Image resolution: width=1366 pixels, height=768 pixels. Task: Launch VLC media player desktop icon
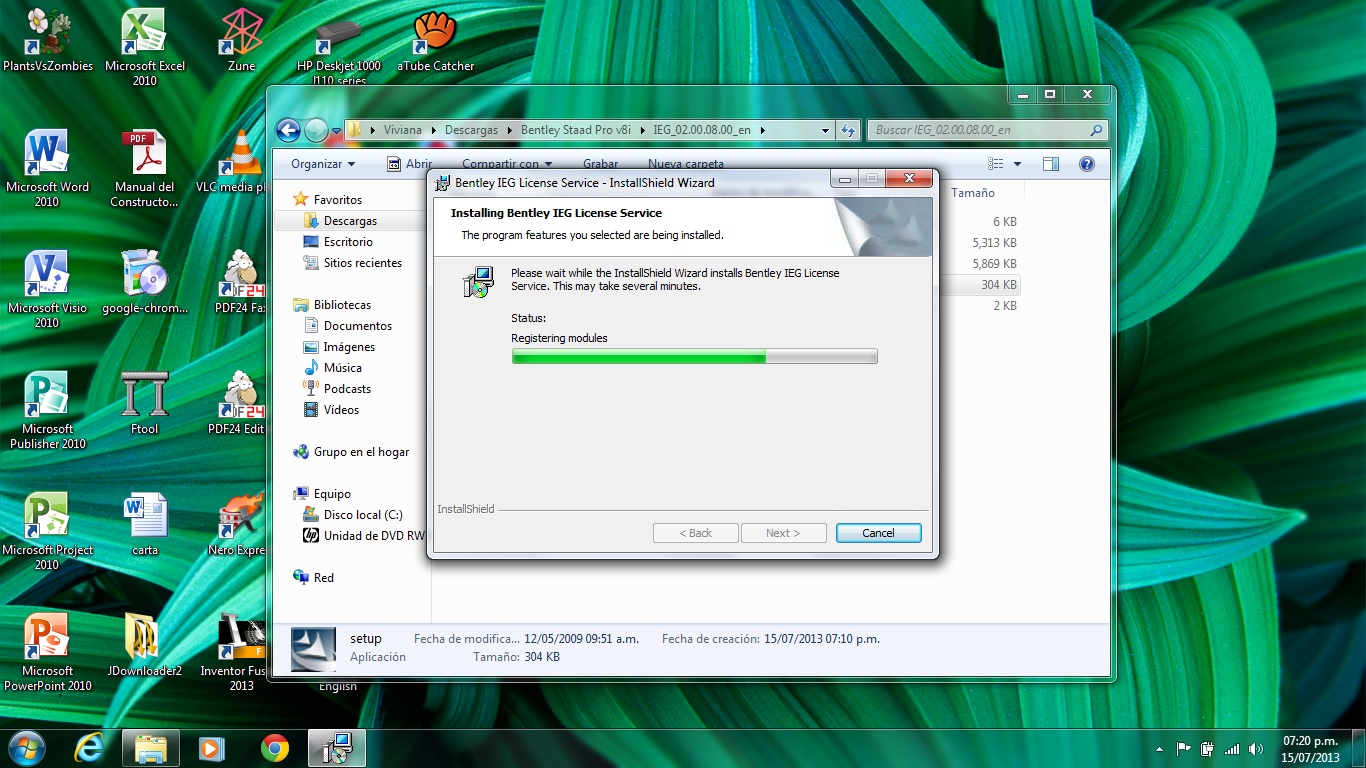tap(232, 161)
